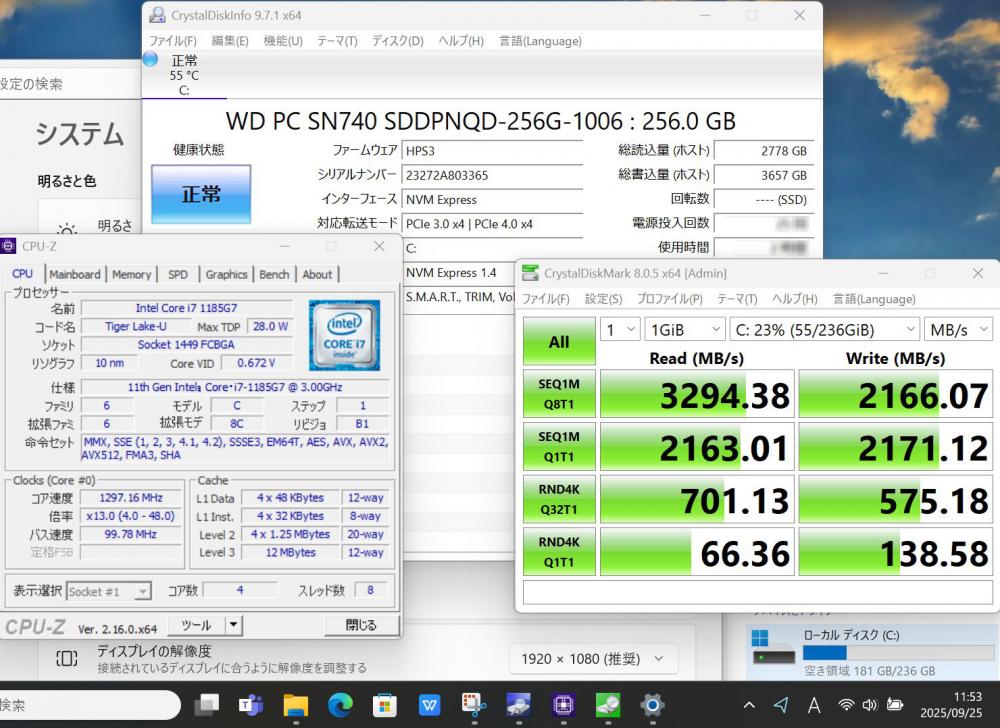Open the 1GiB test size dropdown
Screen dimensions: 1000x728
pos(684,330)
